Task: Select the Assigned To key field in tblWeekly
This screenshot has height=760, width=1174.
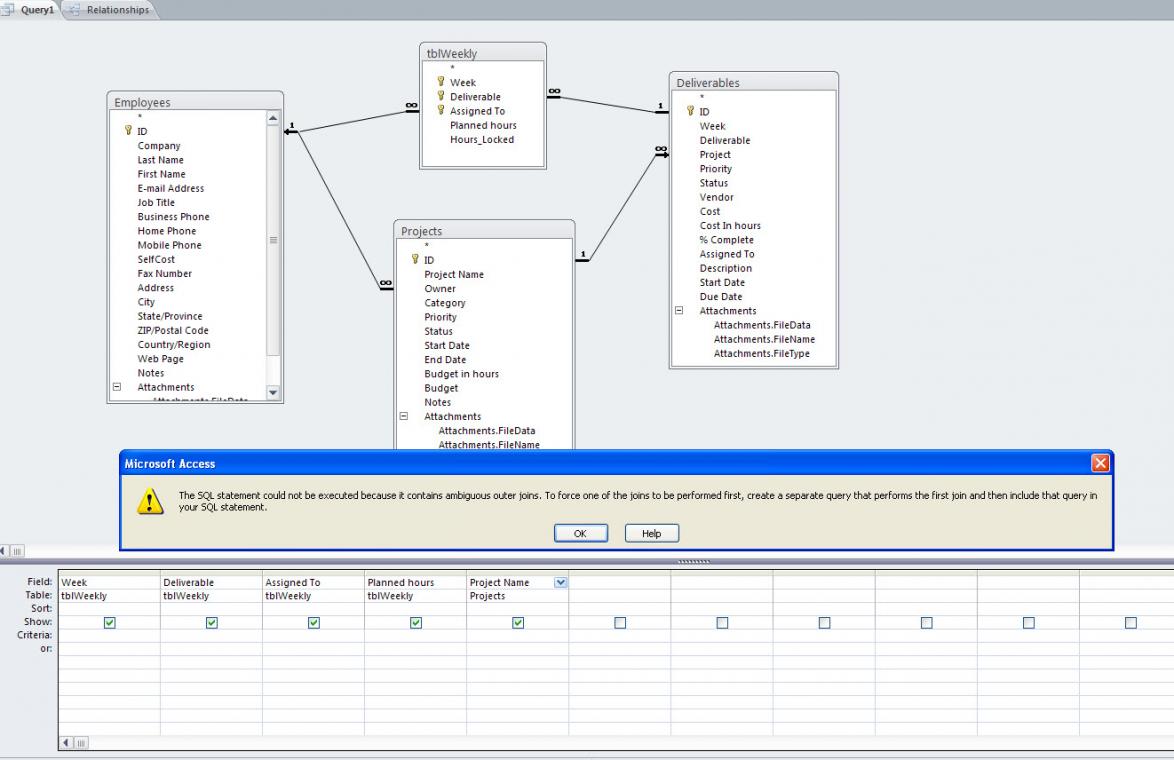Action: (477, 111)
